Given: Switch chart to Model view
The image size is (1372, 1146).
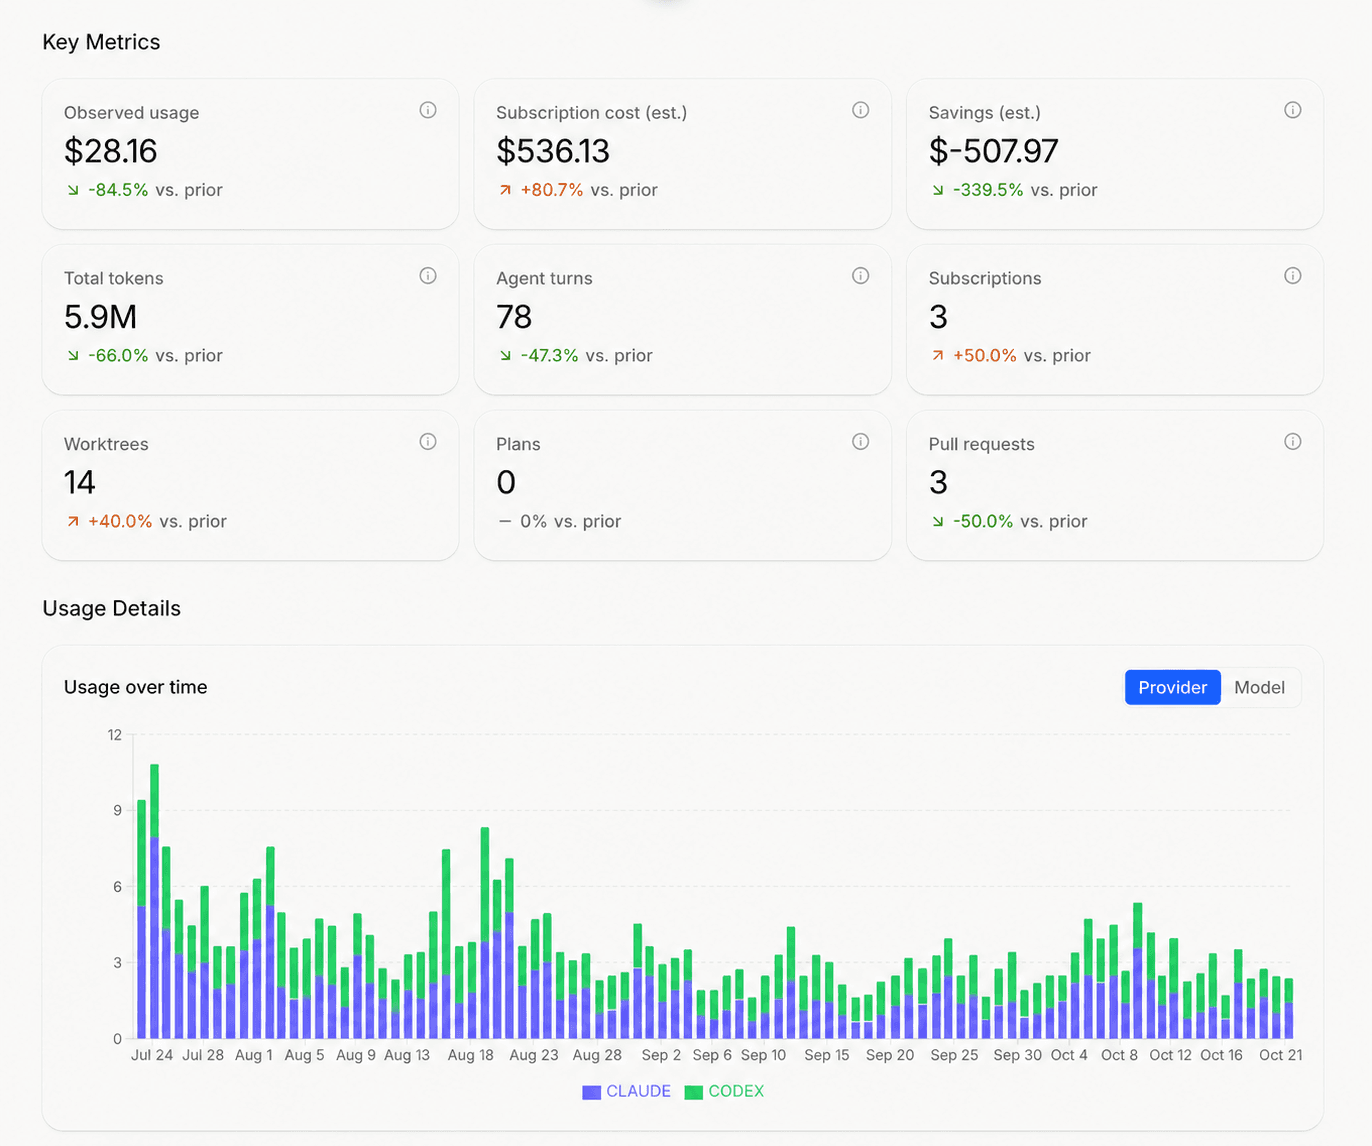Looking at the screenshot, I should [x=1259, y=687].
